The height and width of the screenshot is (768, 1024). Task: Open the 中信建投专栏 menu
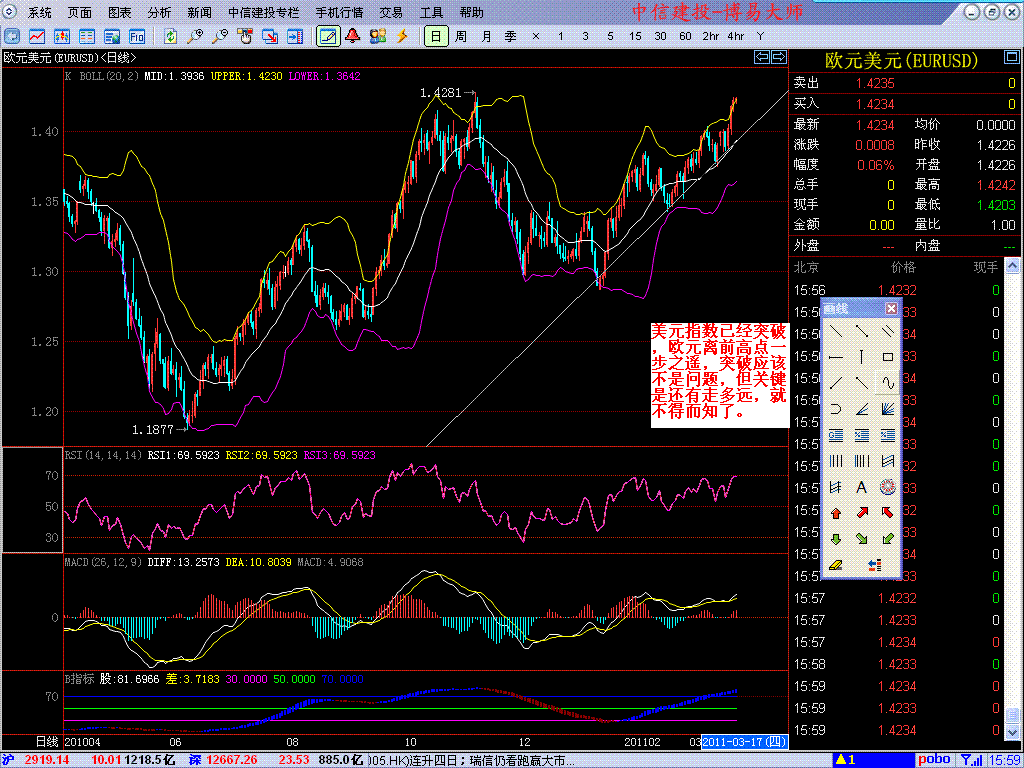pos(263,13)
